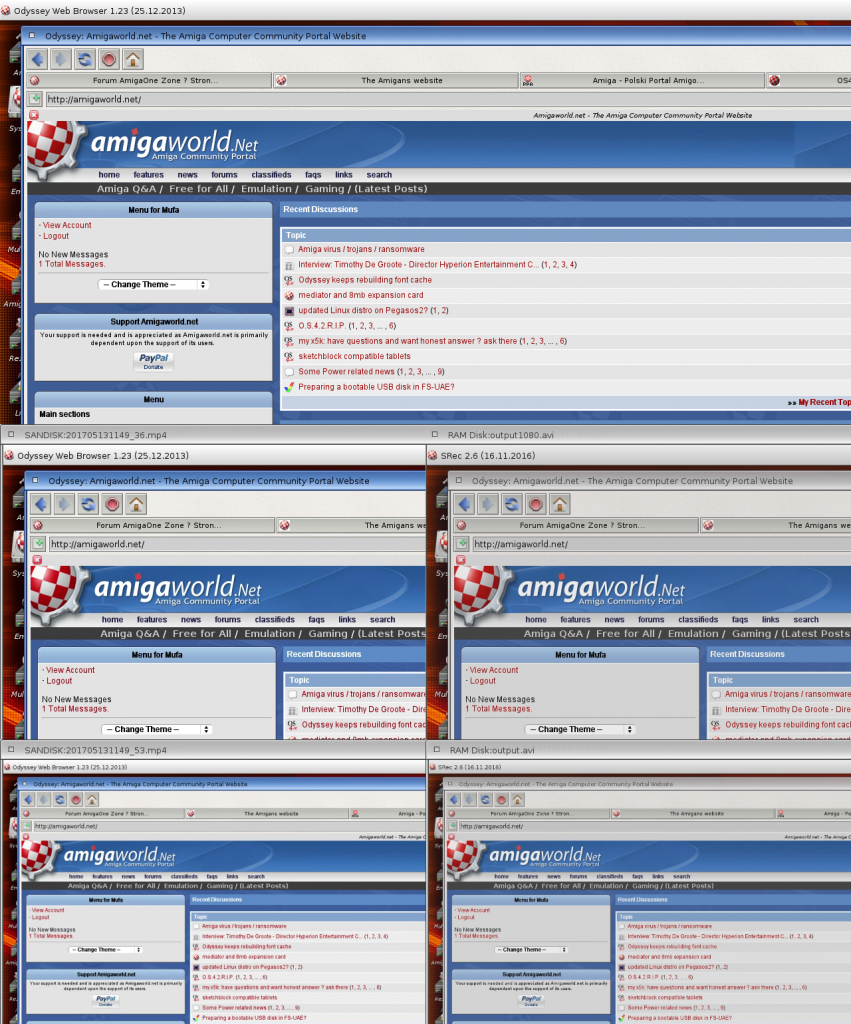851x1024 pixels.
Task: Switch to 'Amiga - Polski Portal Amigo...' tab
Action: [642, 80]
